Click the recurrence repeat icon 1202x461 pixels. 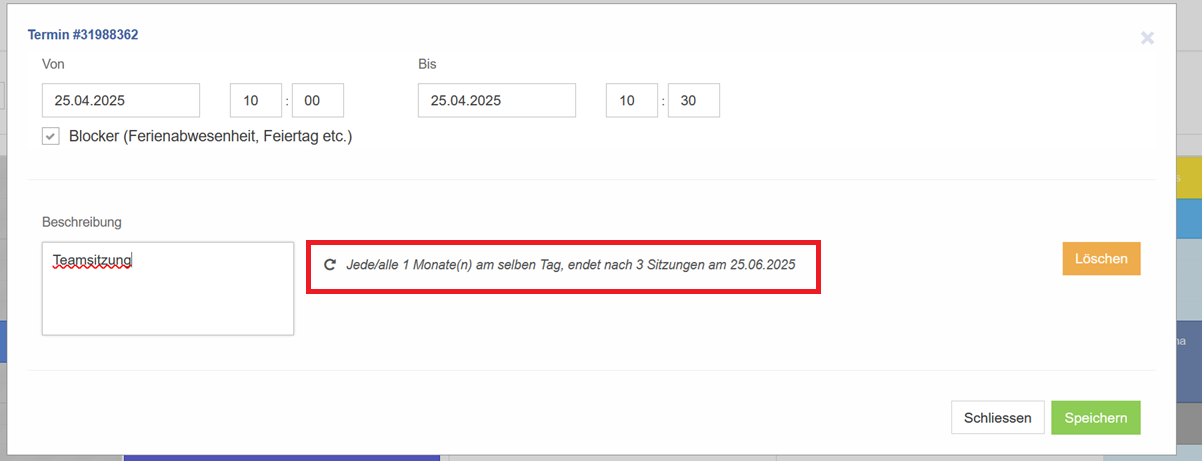(x=330, y=265)
